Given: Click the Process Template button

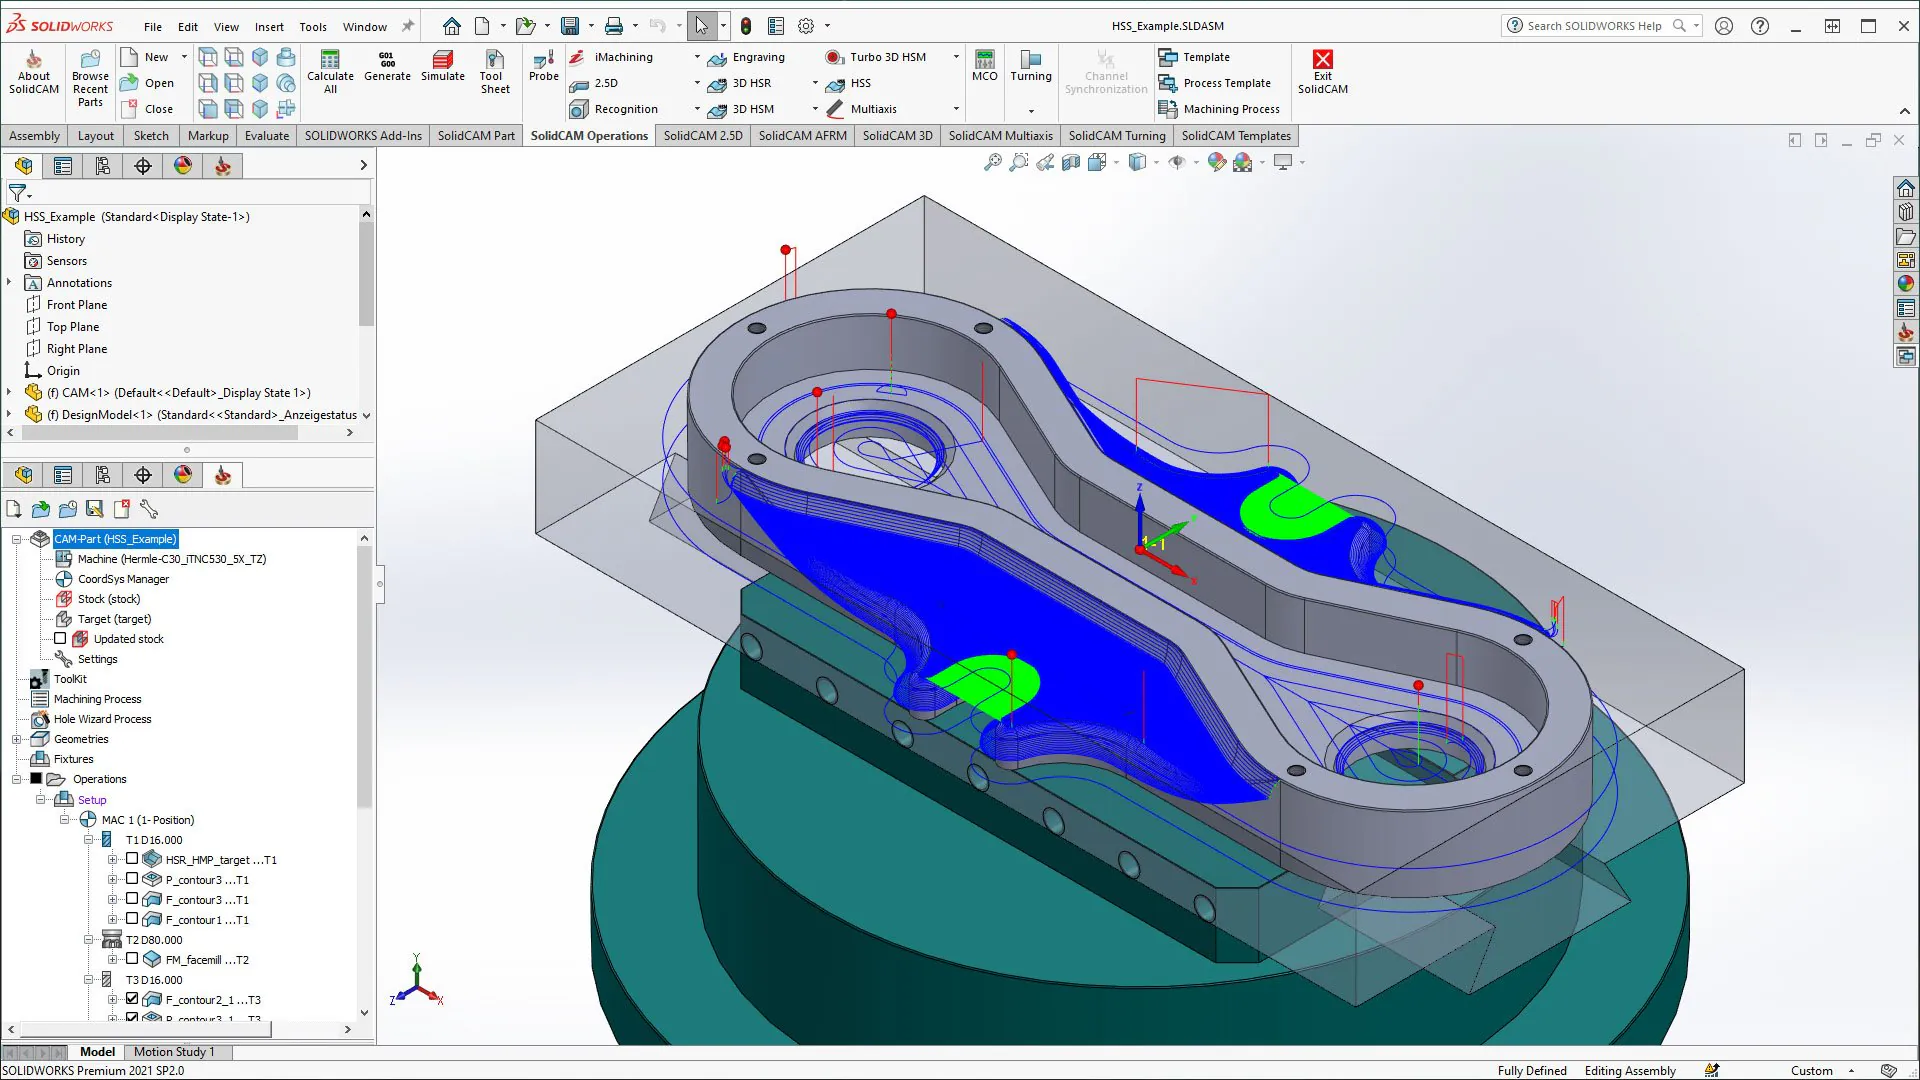Looking at the screenshot, I should tap(1226, 83).
